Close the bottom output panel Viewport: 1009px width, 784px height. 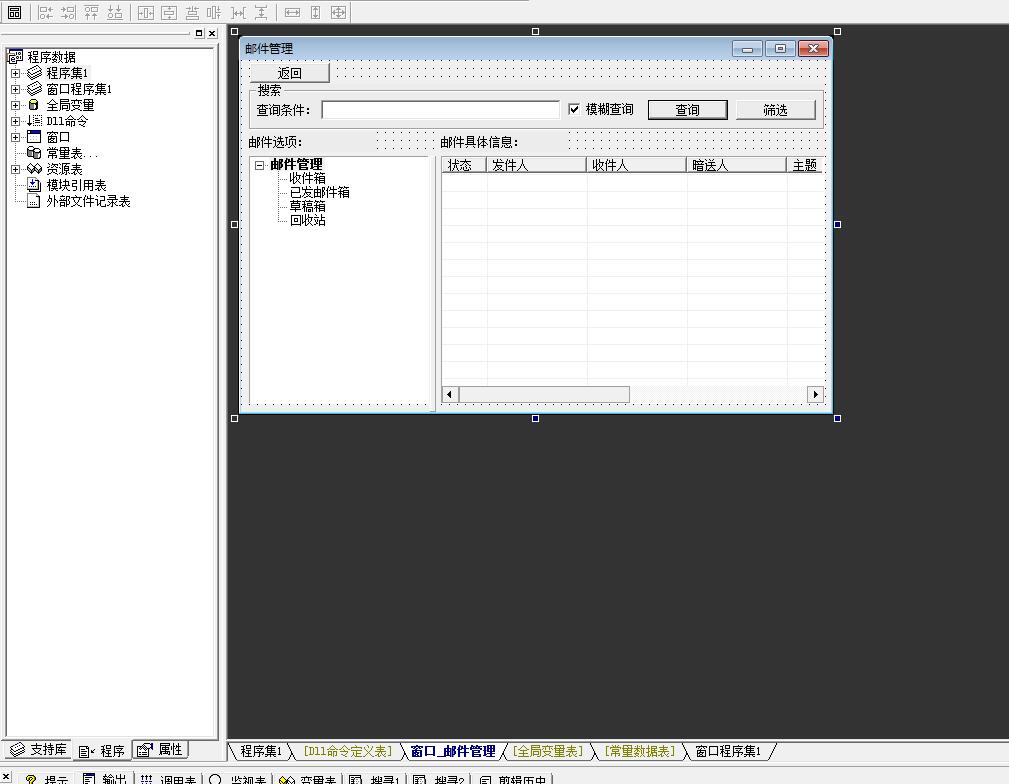point(5,776)
